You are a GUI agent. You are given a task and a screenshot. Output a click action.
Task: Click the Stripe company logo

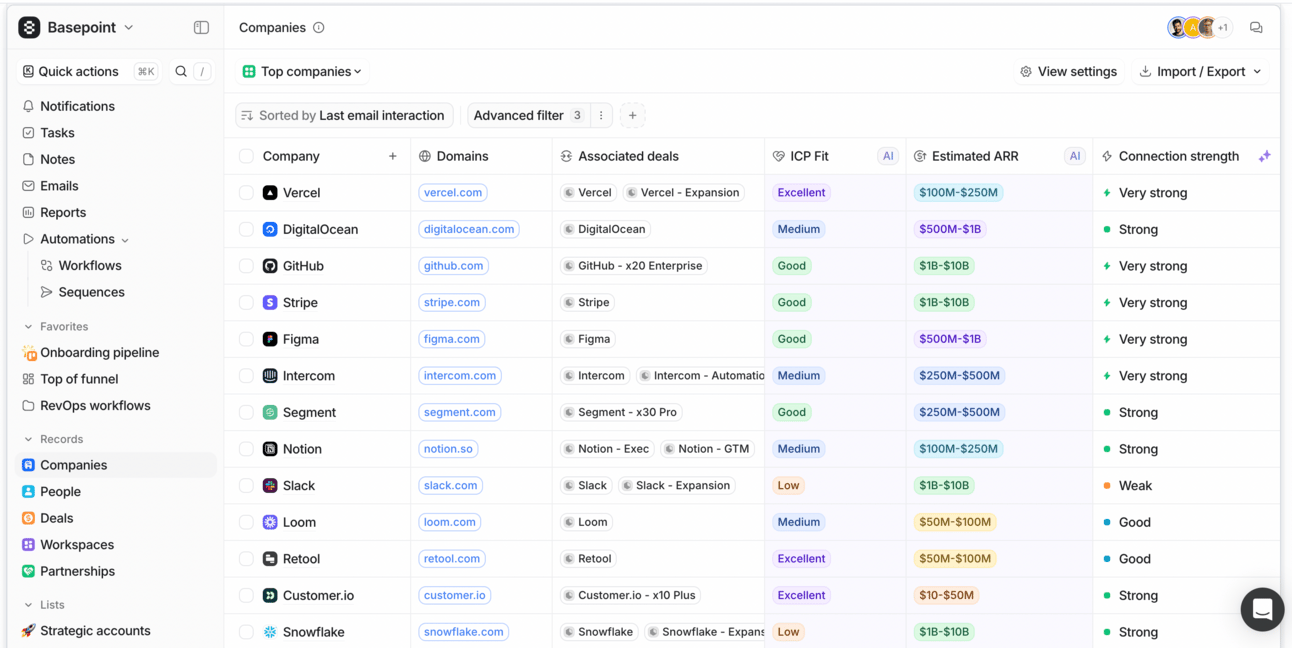(x=270, y=302)
